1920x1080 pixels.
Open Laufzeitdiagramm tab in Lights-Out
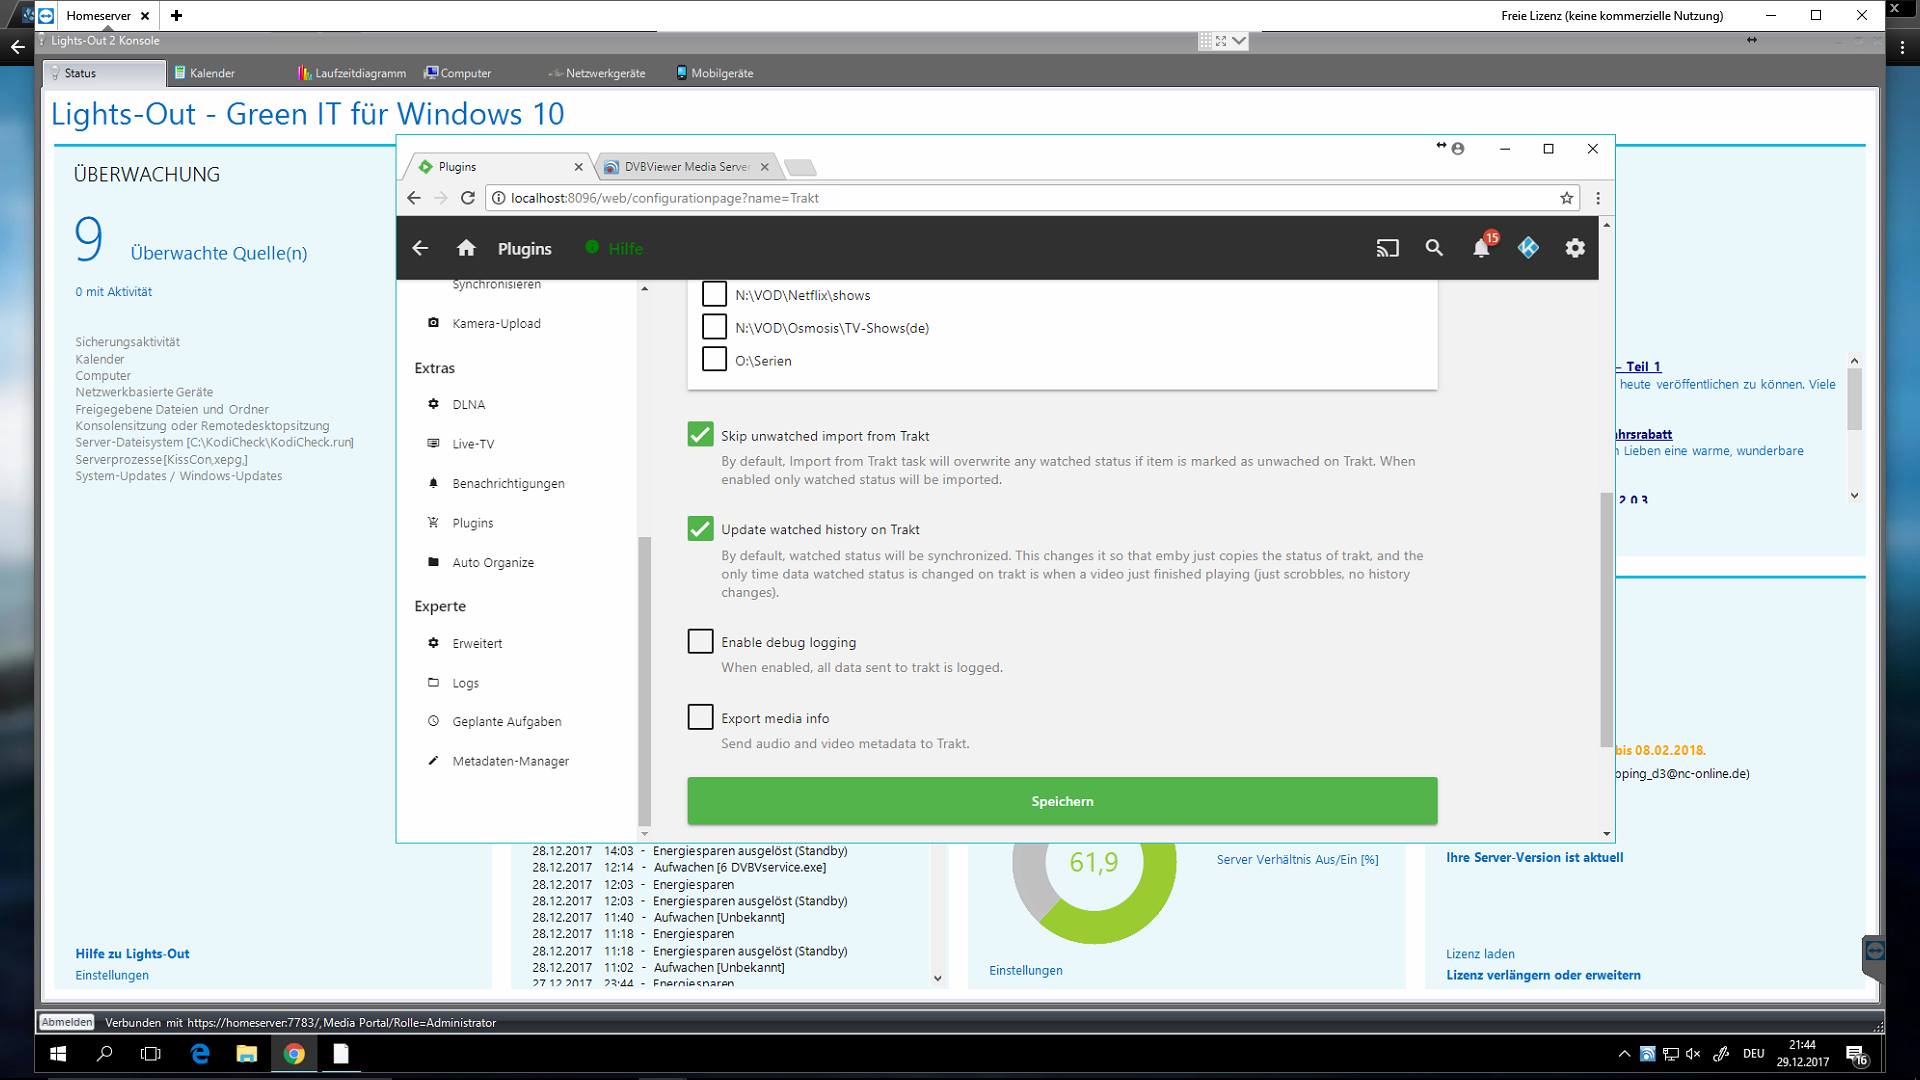[352, 73]
